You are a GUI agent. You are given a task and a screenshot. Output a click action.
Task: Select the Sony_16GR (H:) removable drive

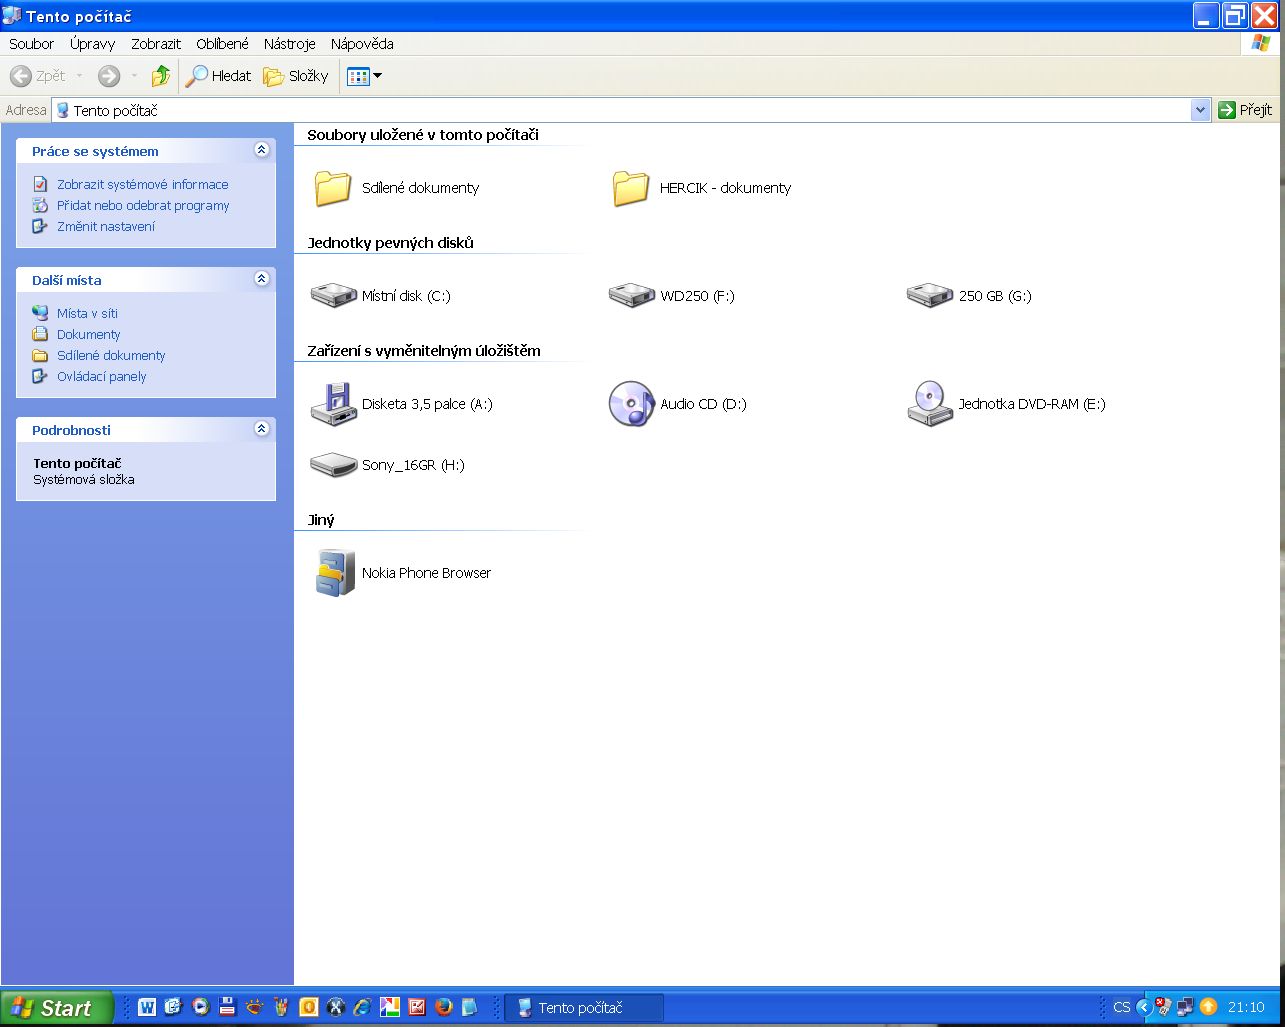tap(333, 465)
